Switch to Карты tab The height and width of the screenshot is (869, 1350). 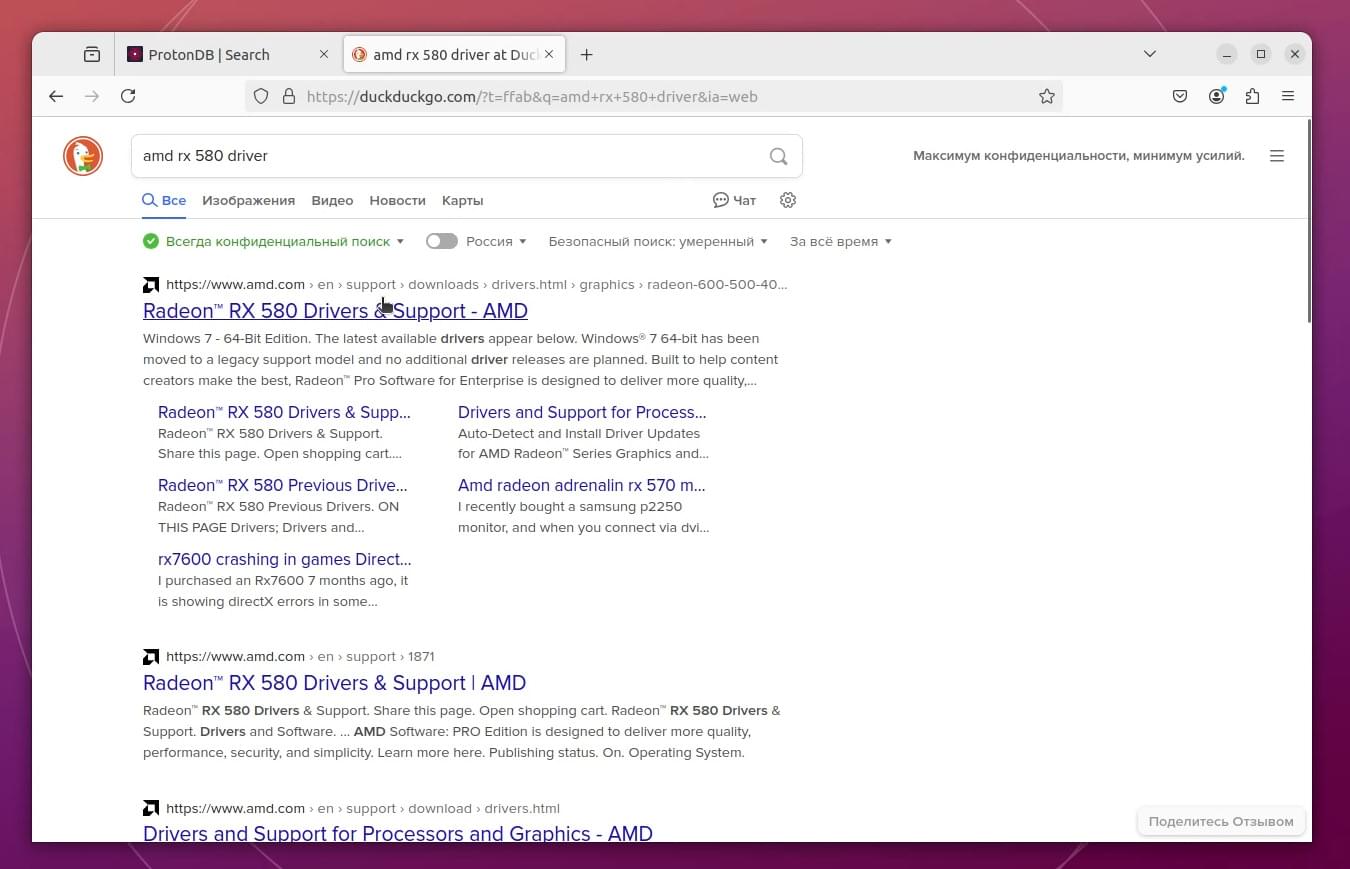tap(463, 200)
